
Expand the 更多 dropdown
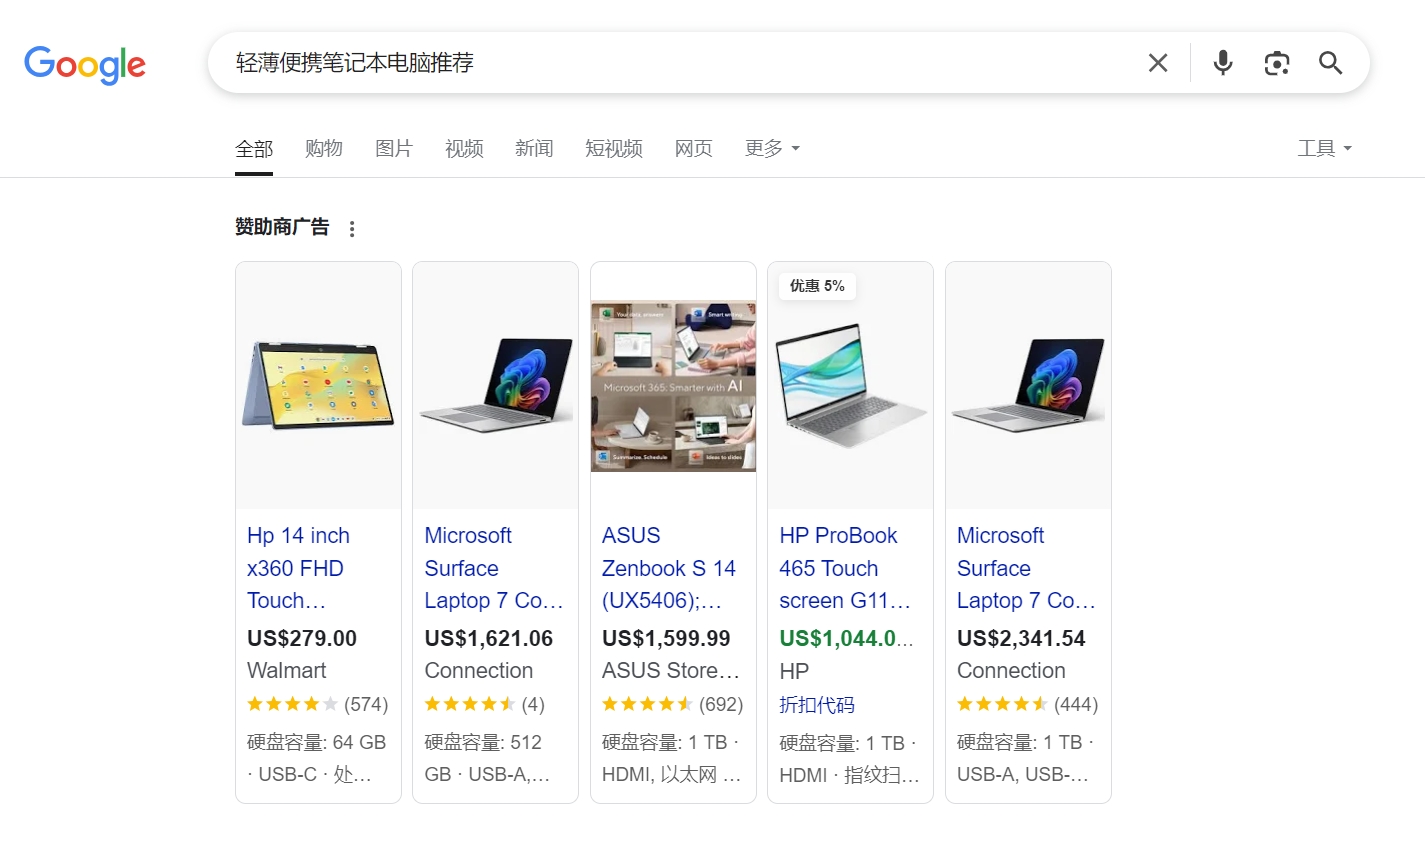[x=772, y=149]
